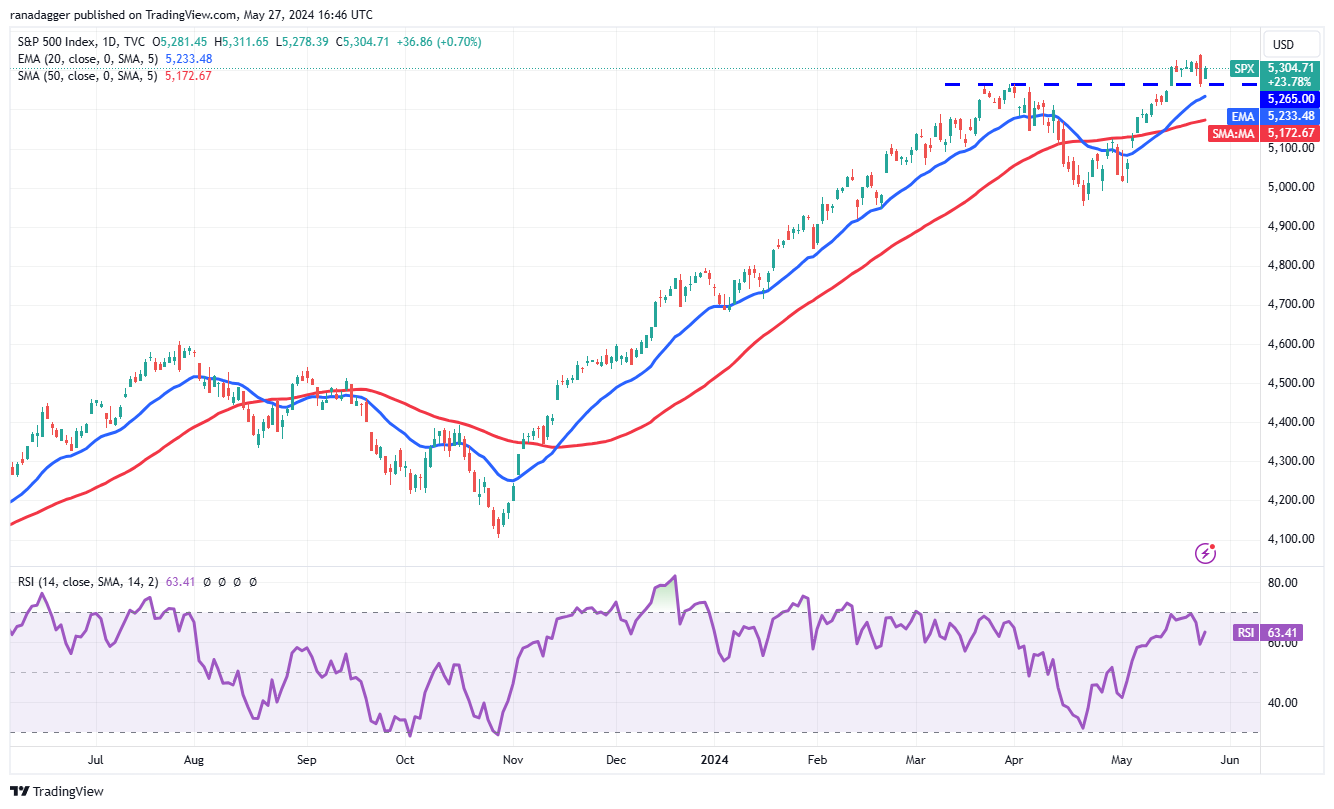Select the "EMA (20, close, 0, SMA, 5)" legend name

tap(85, 59)
